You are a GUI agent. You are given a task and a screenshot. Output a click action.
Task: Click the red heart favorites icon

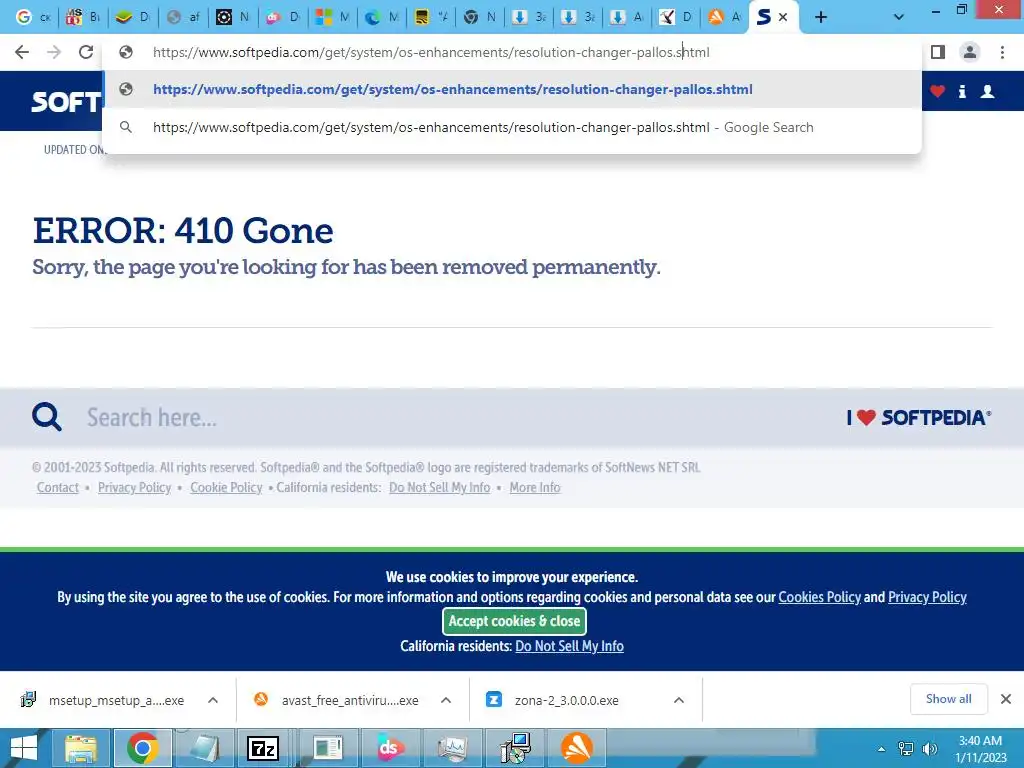[938, 91]
